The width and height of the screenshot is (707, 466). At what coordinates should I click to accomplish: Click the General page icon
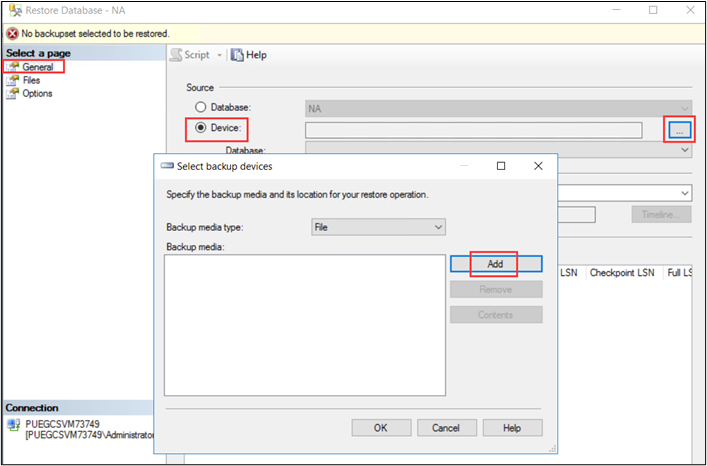[12, 67]
